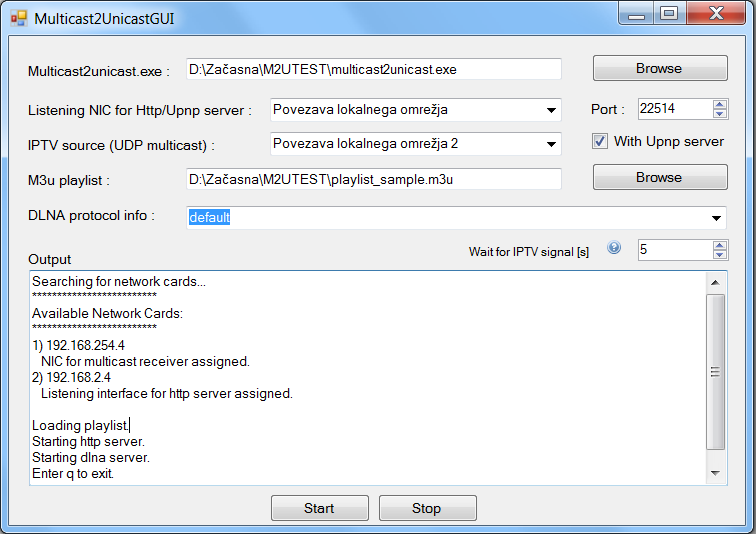Click the Start button
This screenshot has height=534, width=756.
click(x=320, y=508)
